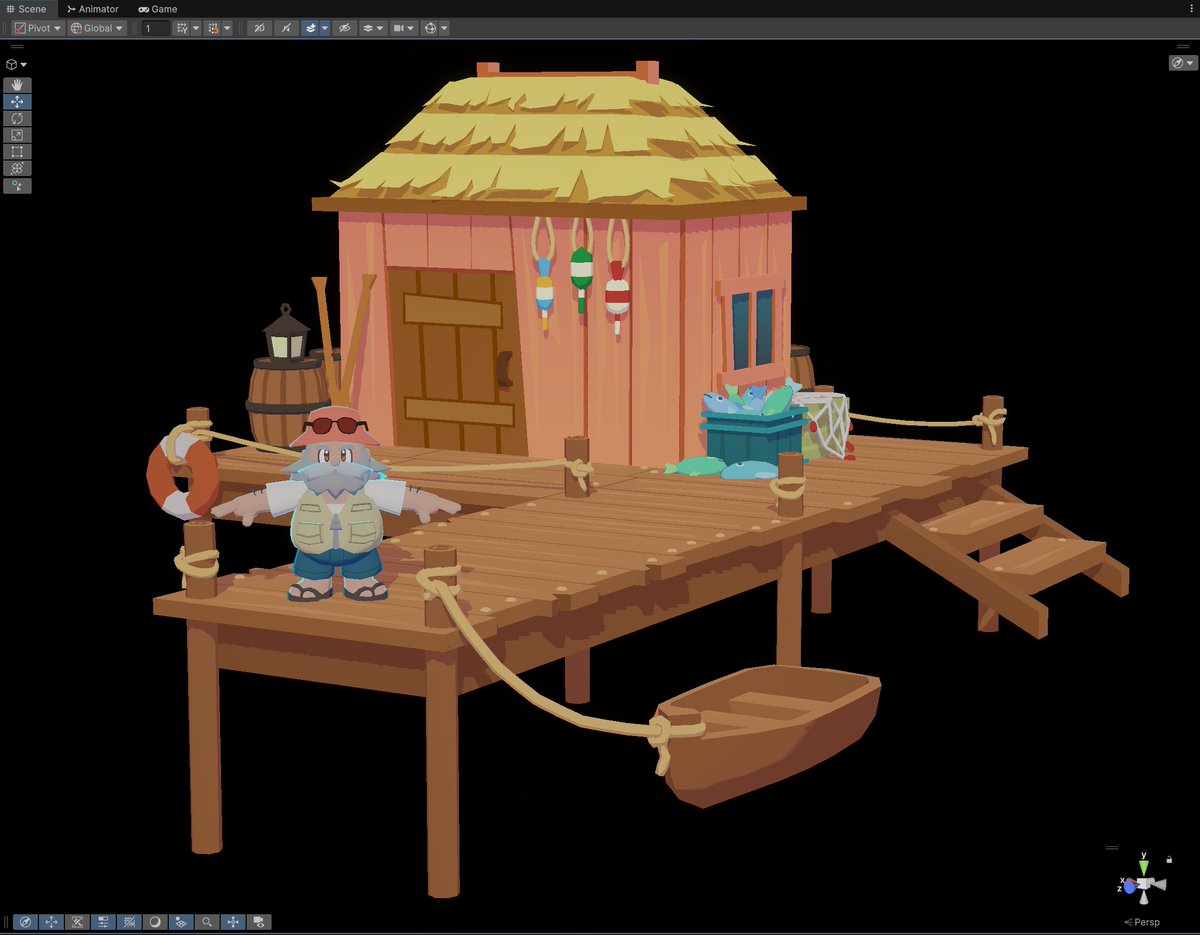Click the crescent circle icon in bottom toolbar
This screenshot has width=1200, height=935.
click(x=156, y=922)
